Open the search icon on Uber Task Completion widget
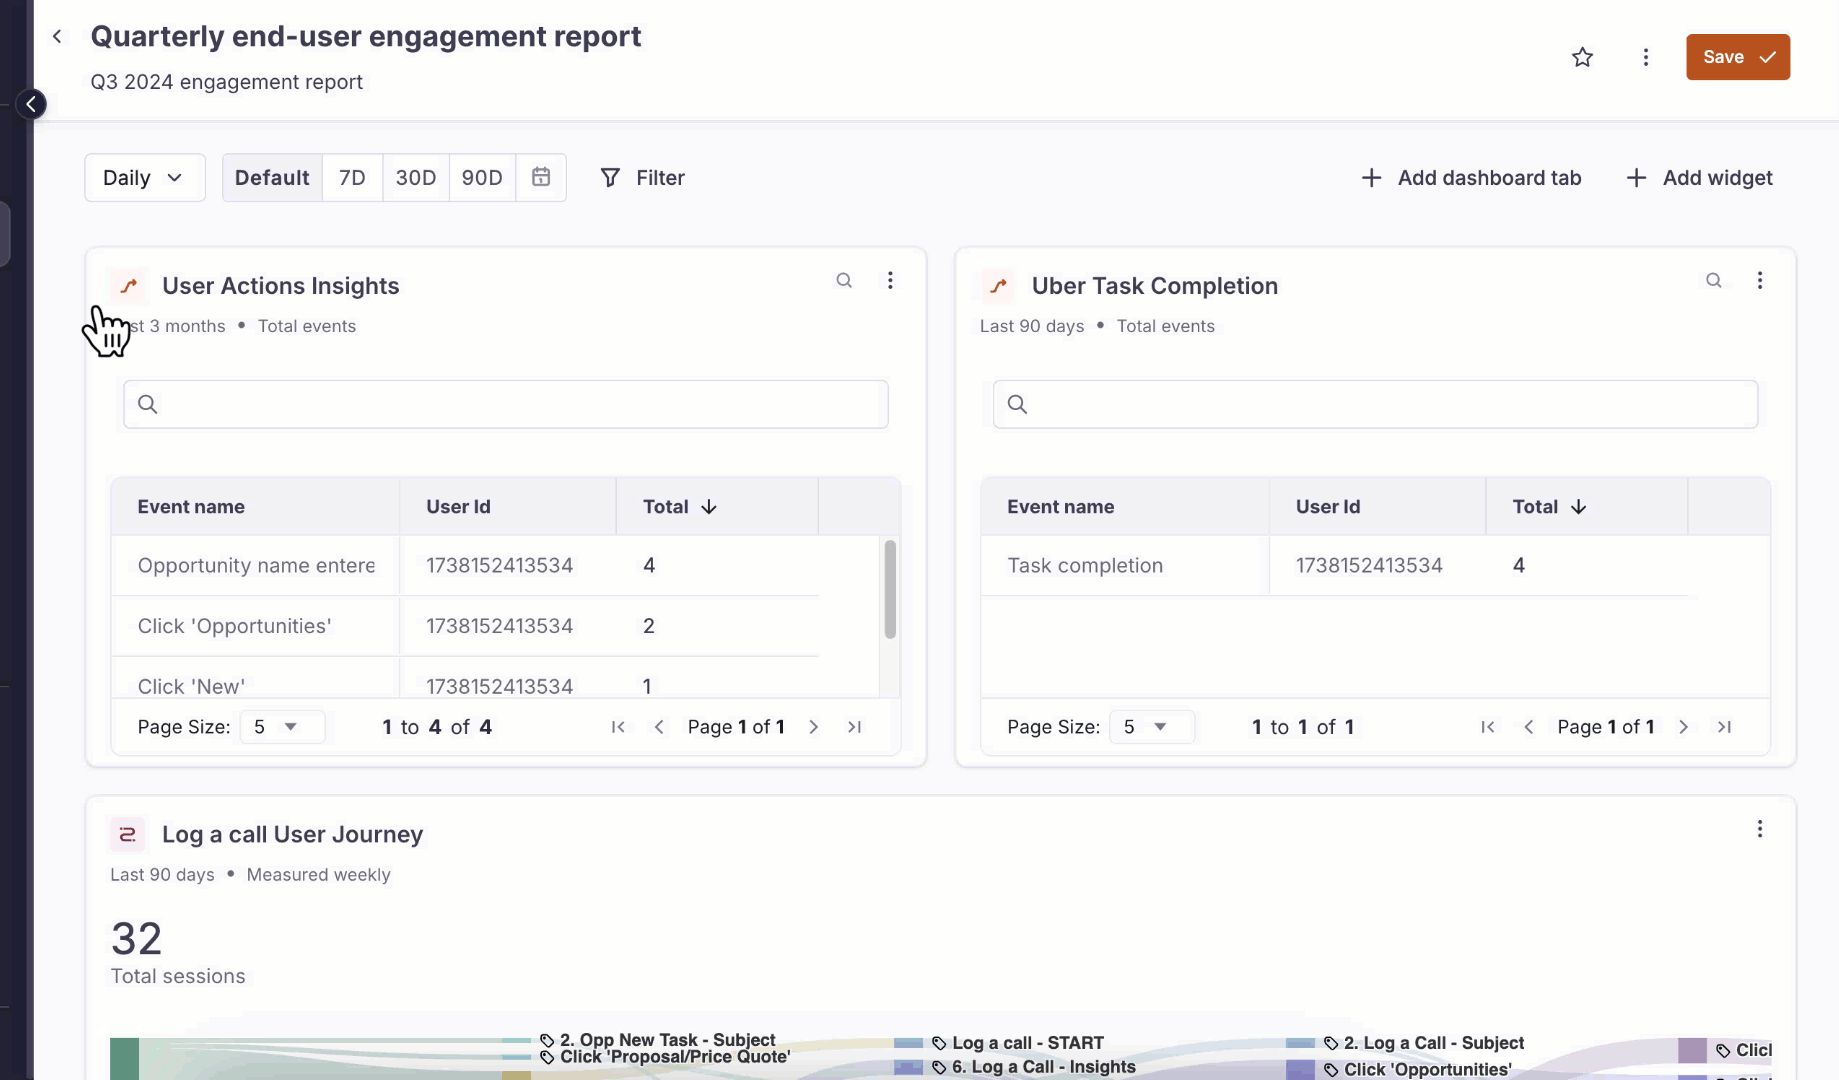 (x=1714, y=280)
